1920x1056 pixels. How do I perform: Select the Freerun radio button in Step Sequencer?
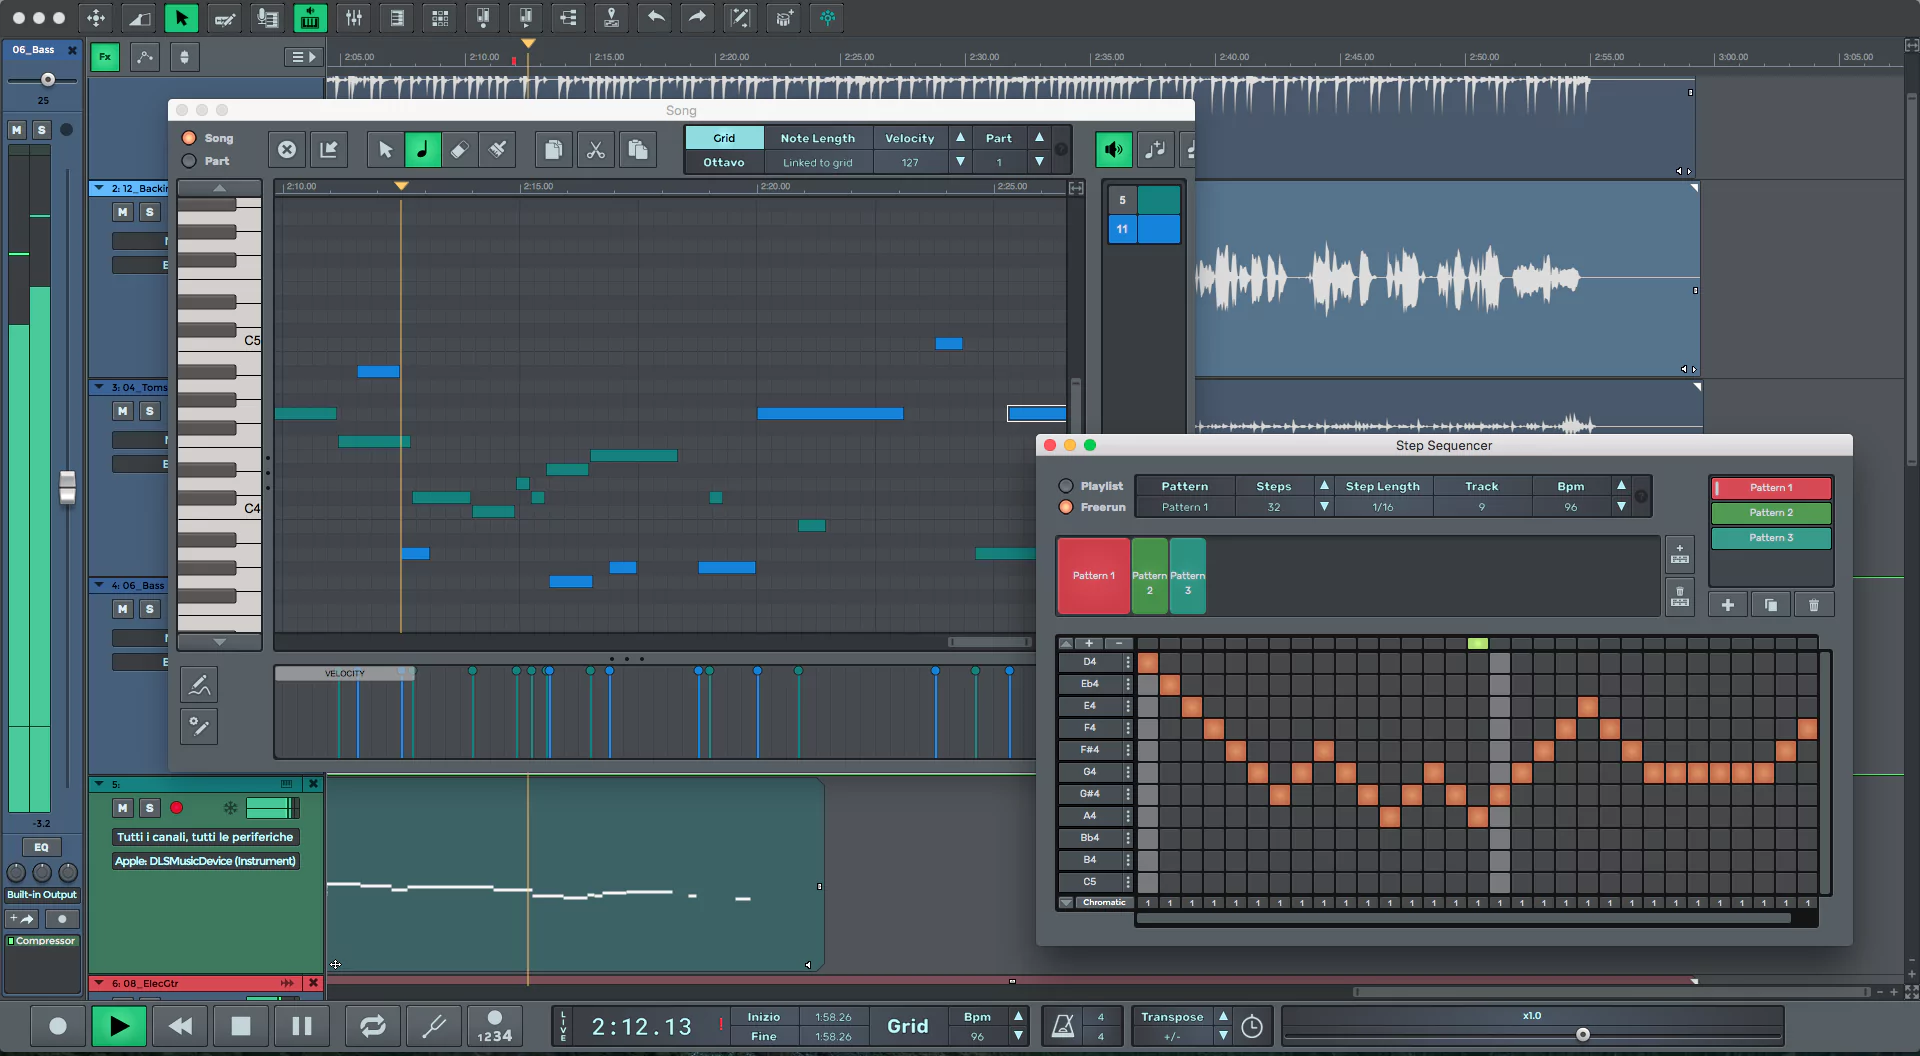[1065, 507]
